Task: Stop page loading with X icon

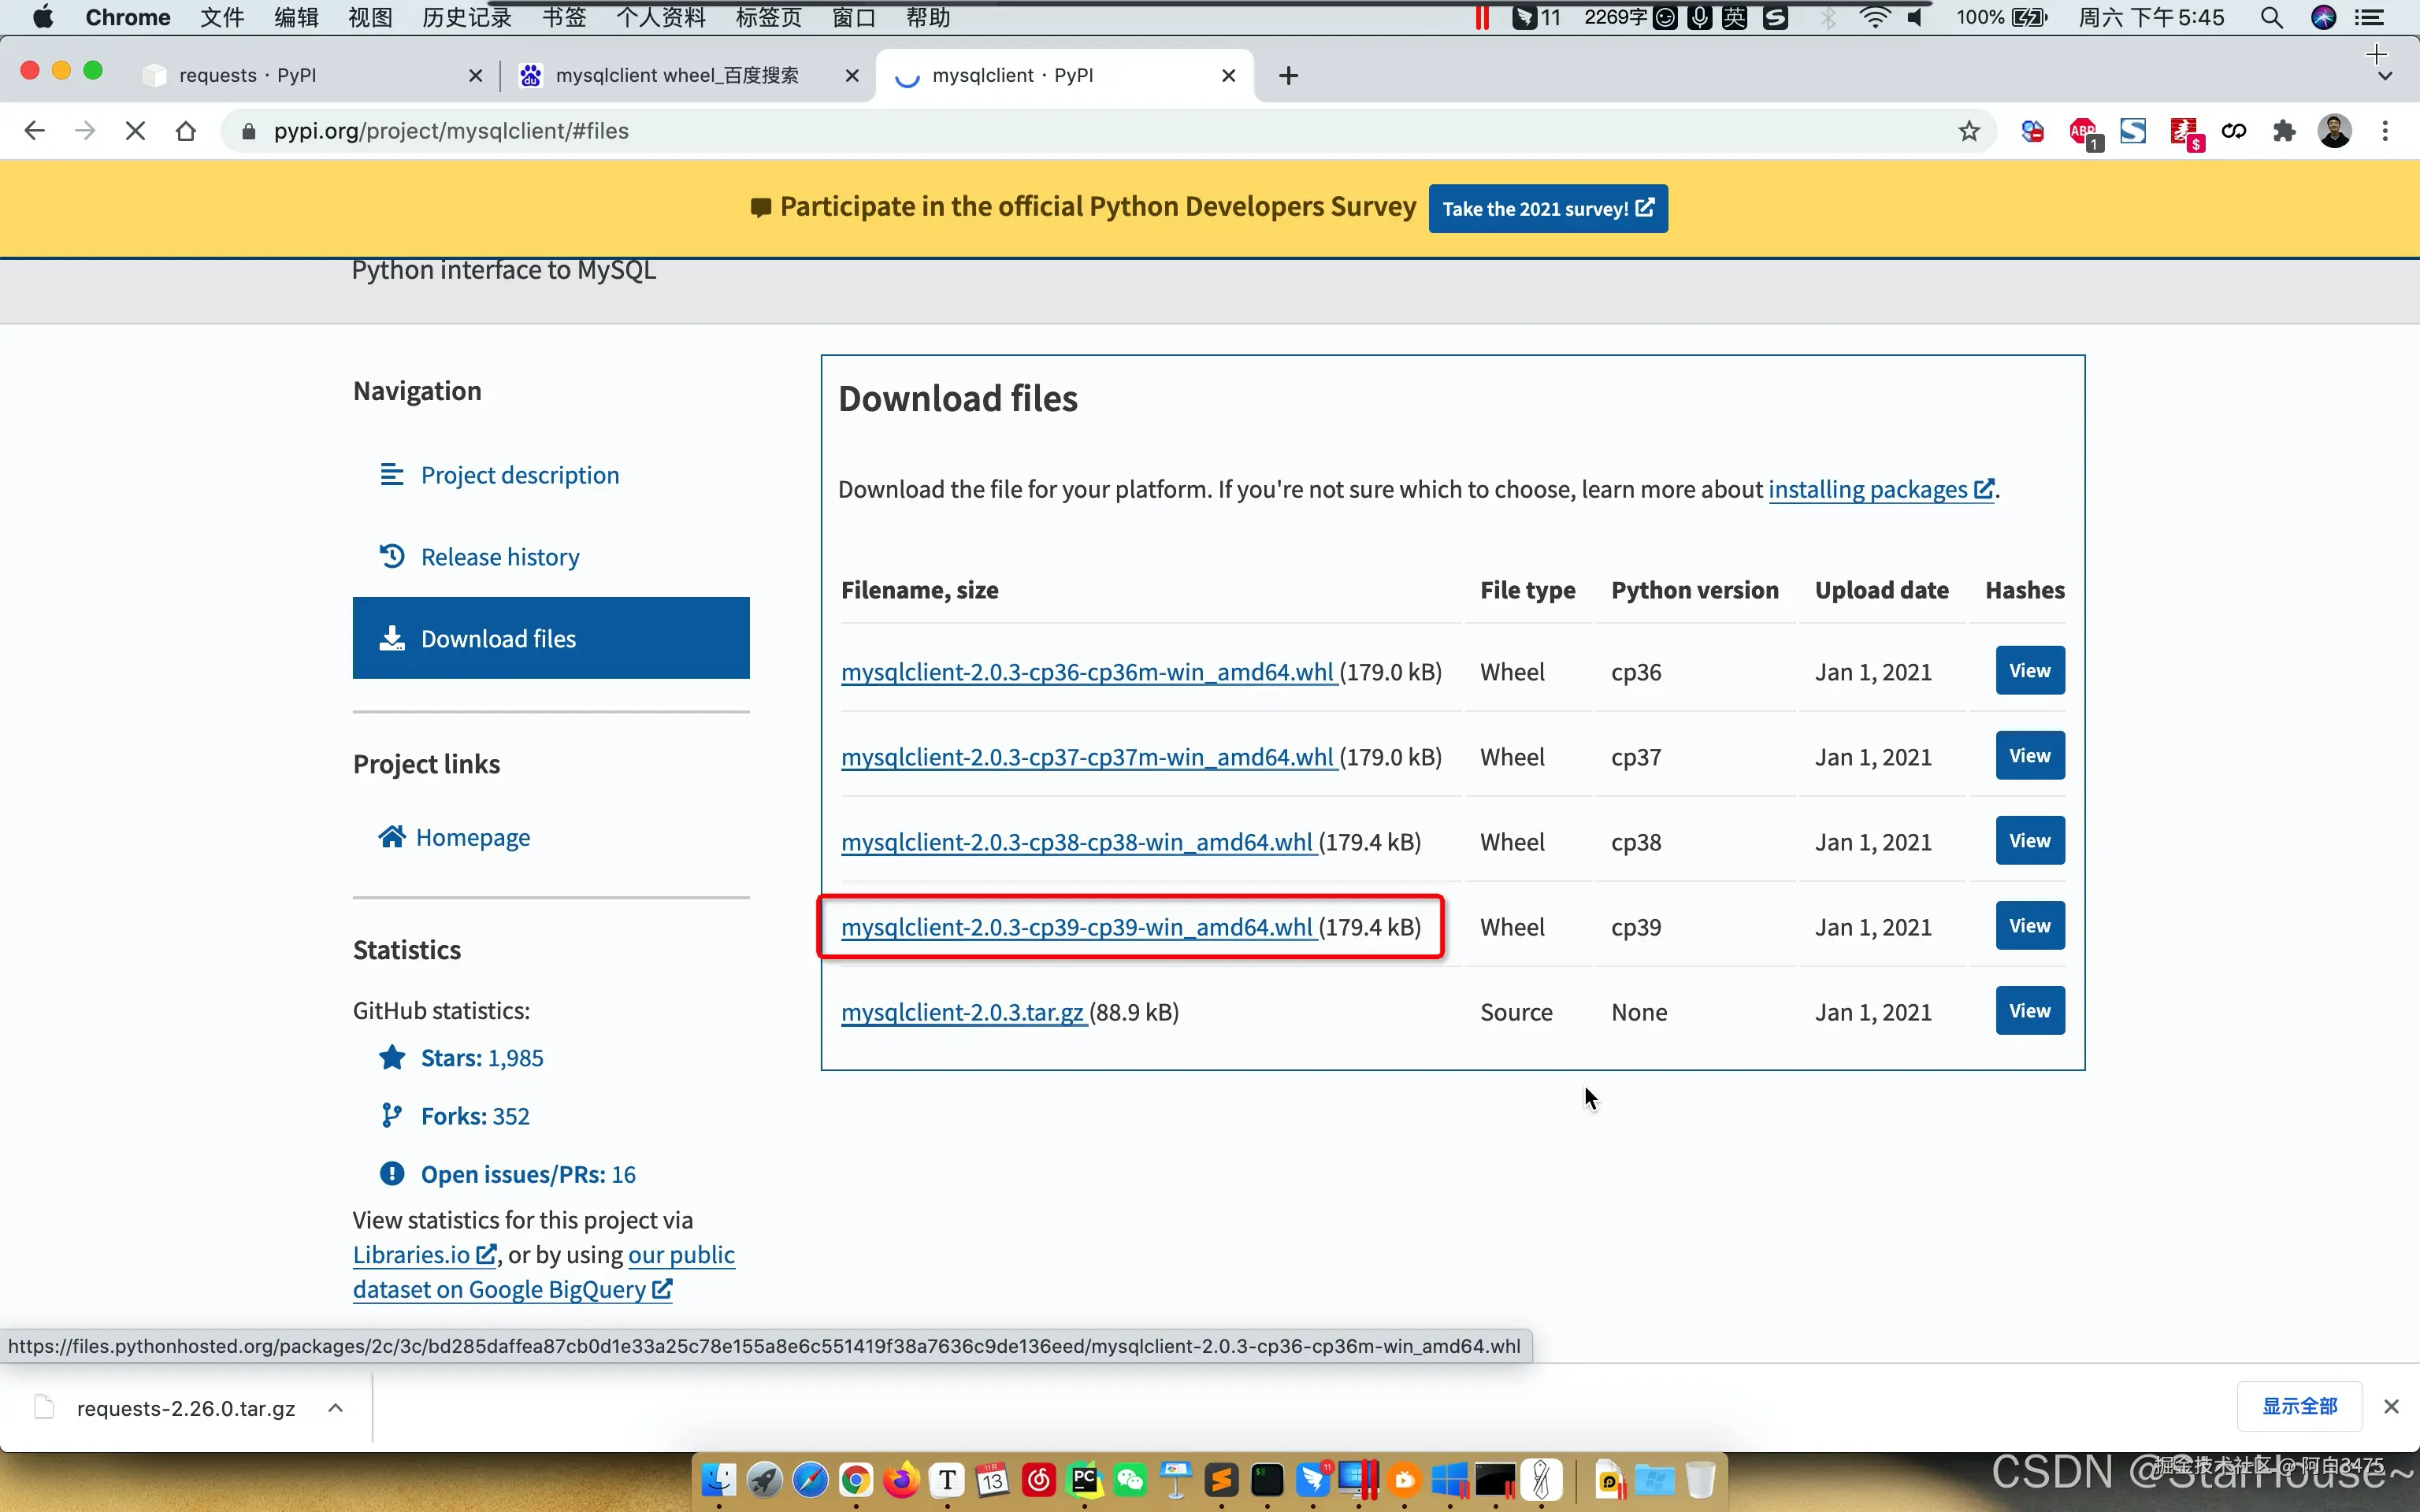Action: (135, 131)
